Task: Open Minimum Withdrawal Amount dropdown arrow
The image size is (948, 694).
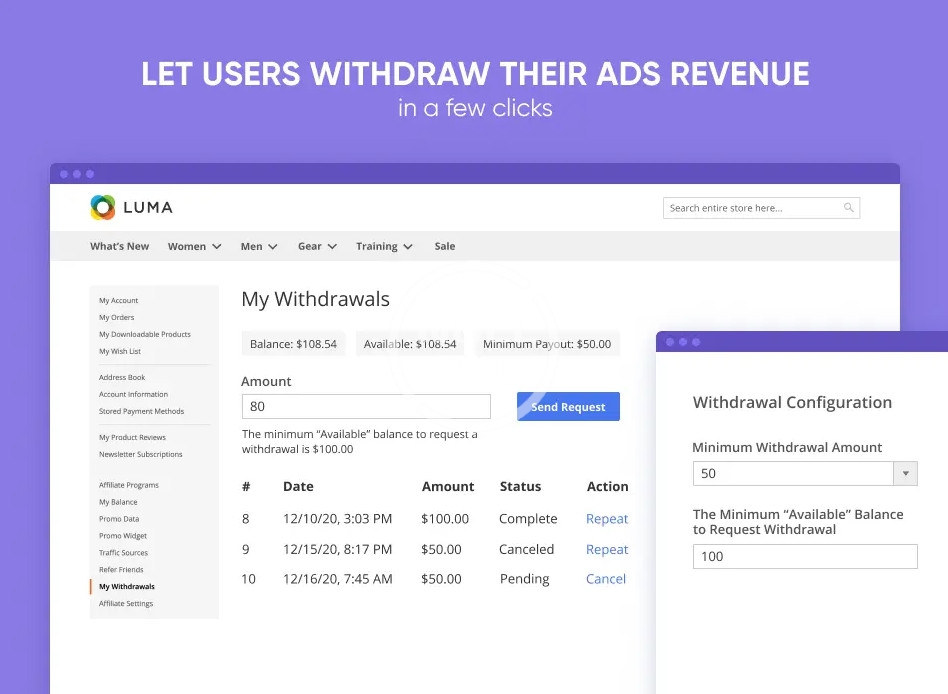Action: tap(905, 474)
